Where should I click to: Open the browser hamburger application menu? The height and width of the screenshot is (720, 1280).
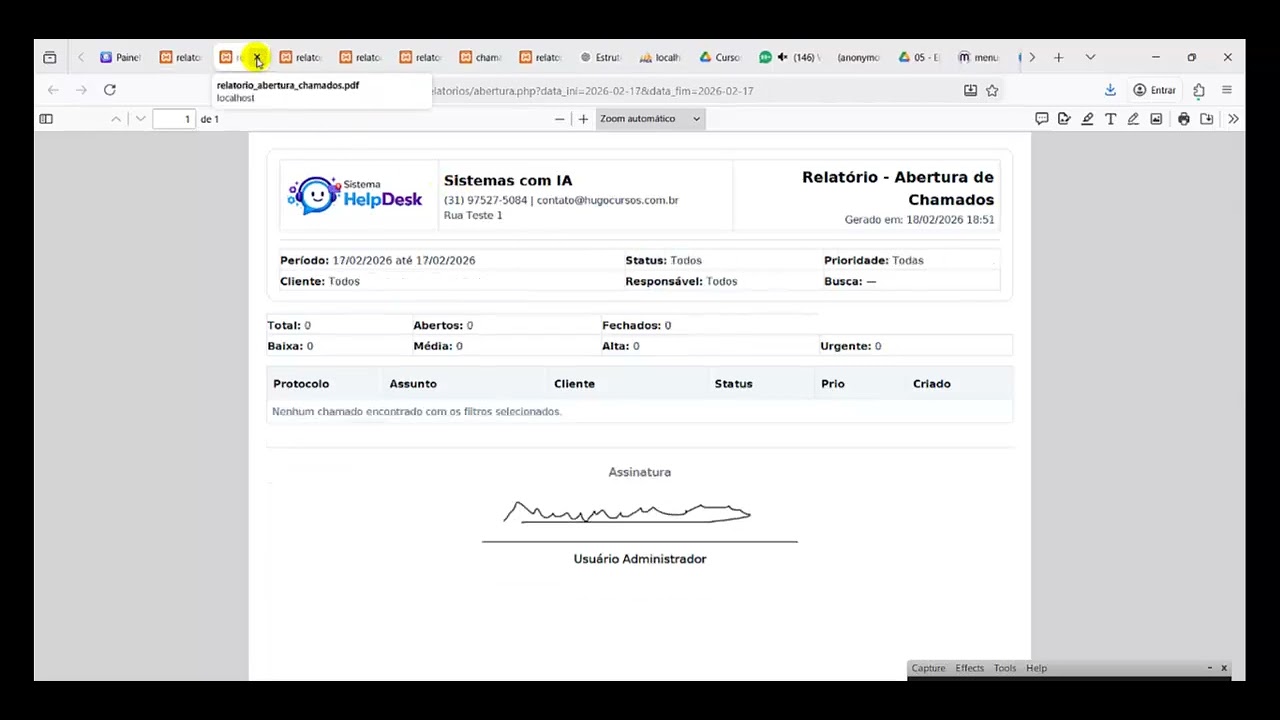pos(1227,90)
